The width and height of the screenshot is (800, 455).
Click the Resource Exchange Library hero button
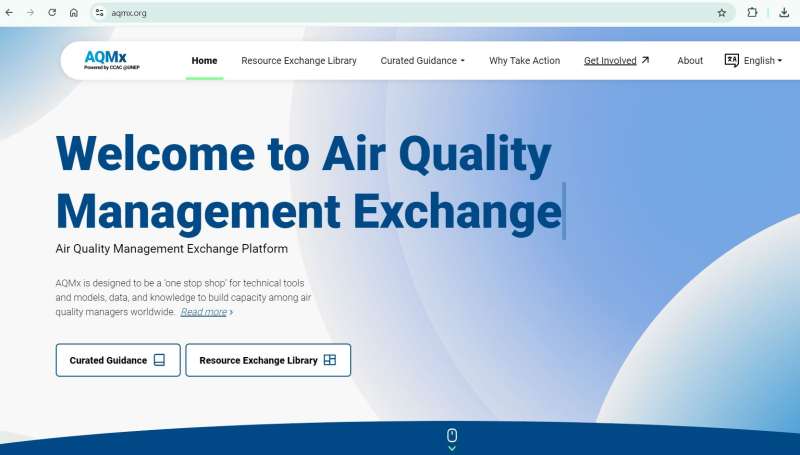click(x=268, y=360)
